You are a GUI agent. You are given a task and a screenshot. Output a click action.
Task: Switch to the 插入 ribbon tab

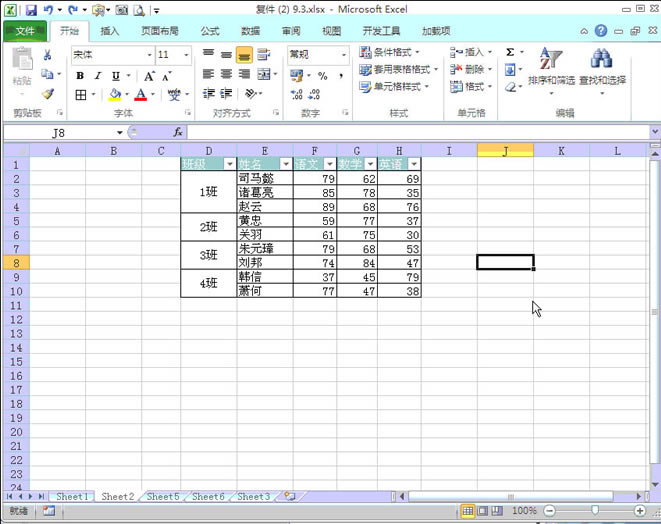pyautogui.click(x=110, y=31)
